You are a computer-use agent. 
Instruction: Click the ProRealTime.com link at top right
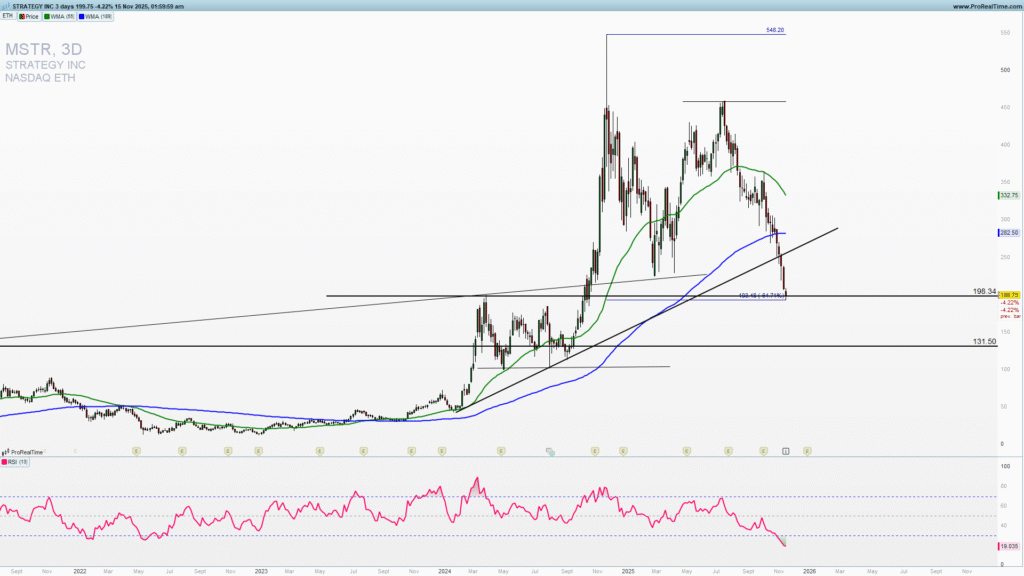(x=984, y=6)
